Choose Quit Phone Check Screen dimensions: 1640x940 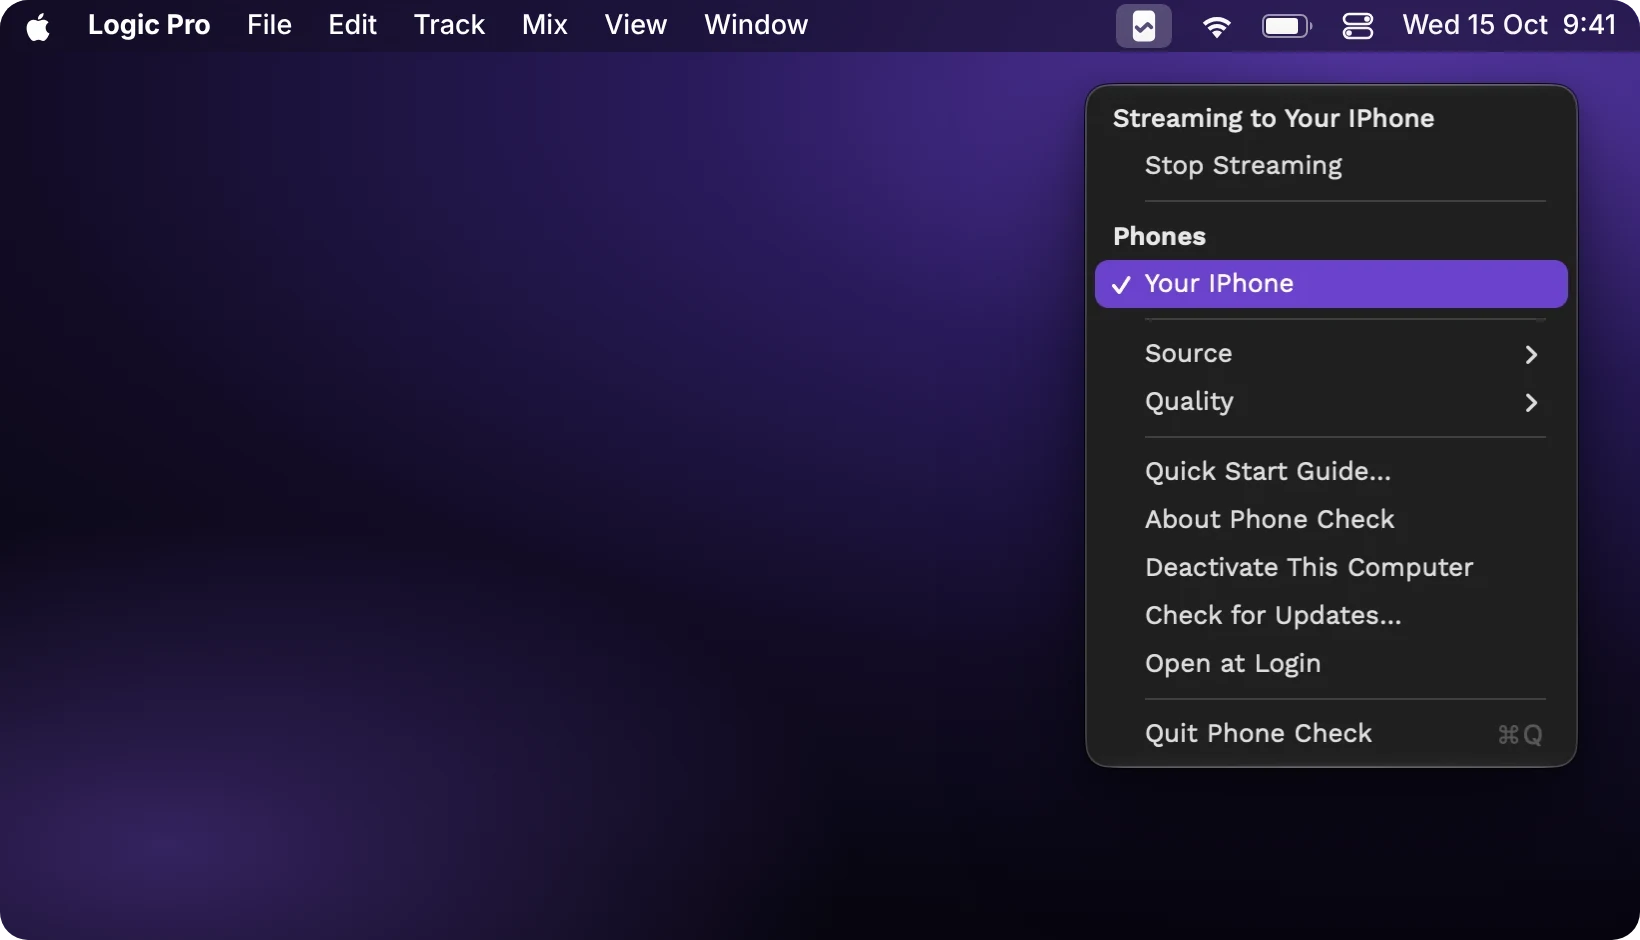point(1331,734)
